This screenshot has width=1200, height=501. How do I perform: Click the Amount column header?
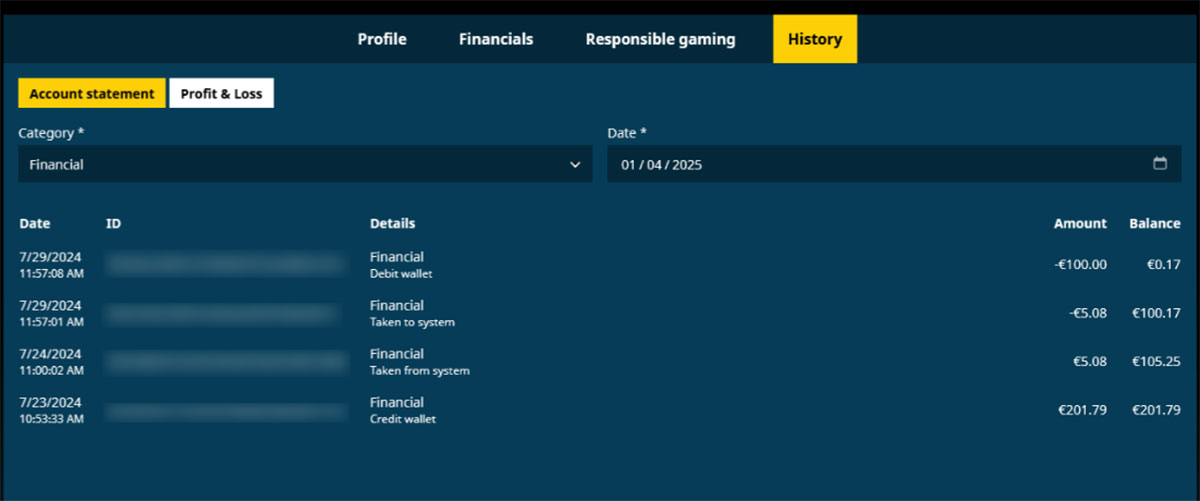1080,224
